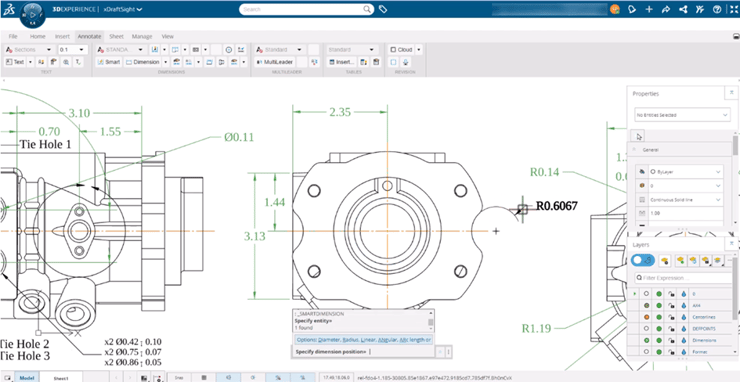740x382 pixels.
Task: Collapse the Properties panel with its pin button
Action: [x=731, y=93]
